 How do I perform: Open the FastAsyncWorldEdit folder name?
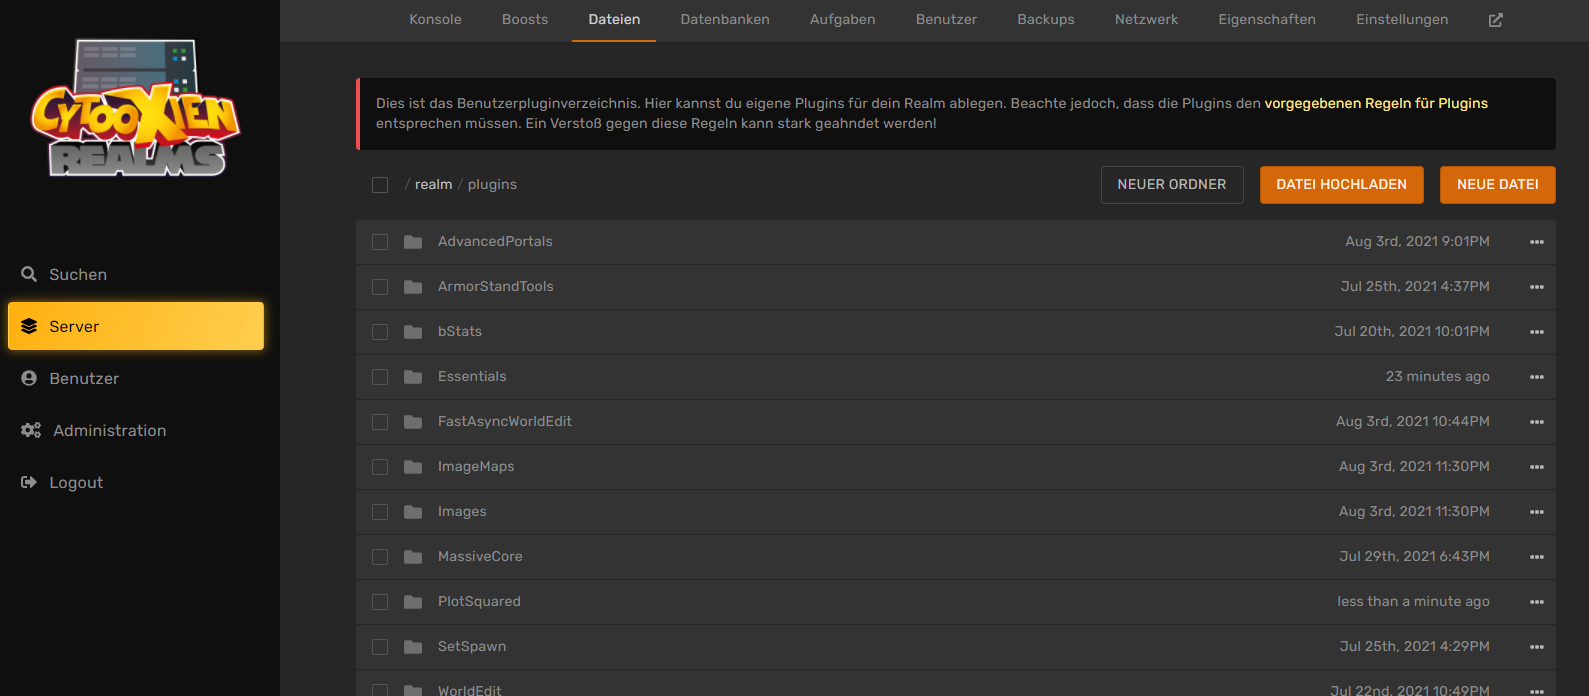coord(505,422)
